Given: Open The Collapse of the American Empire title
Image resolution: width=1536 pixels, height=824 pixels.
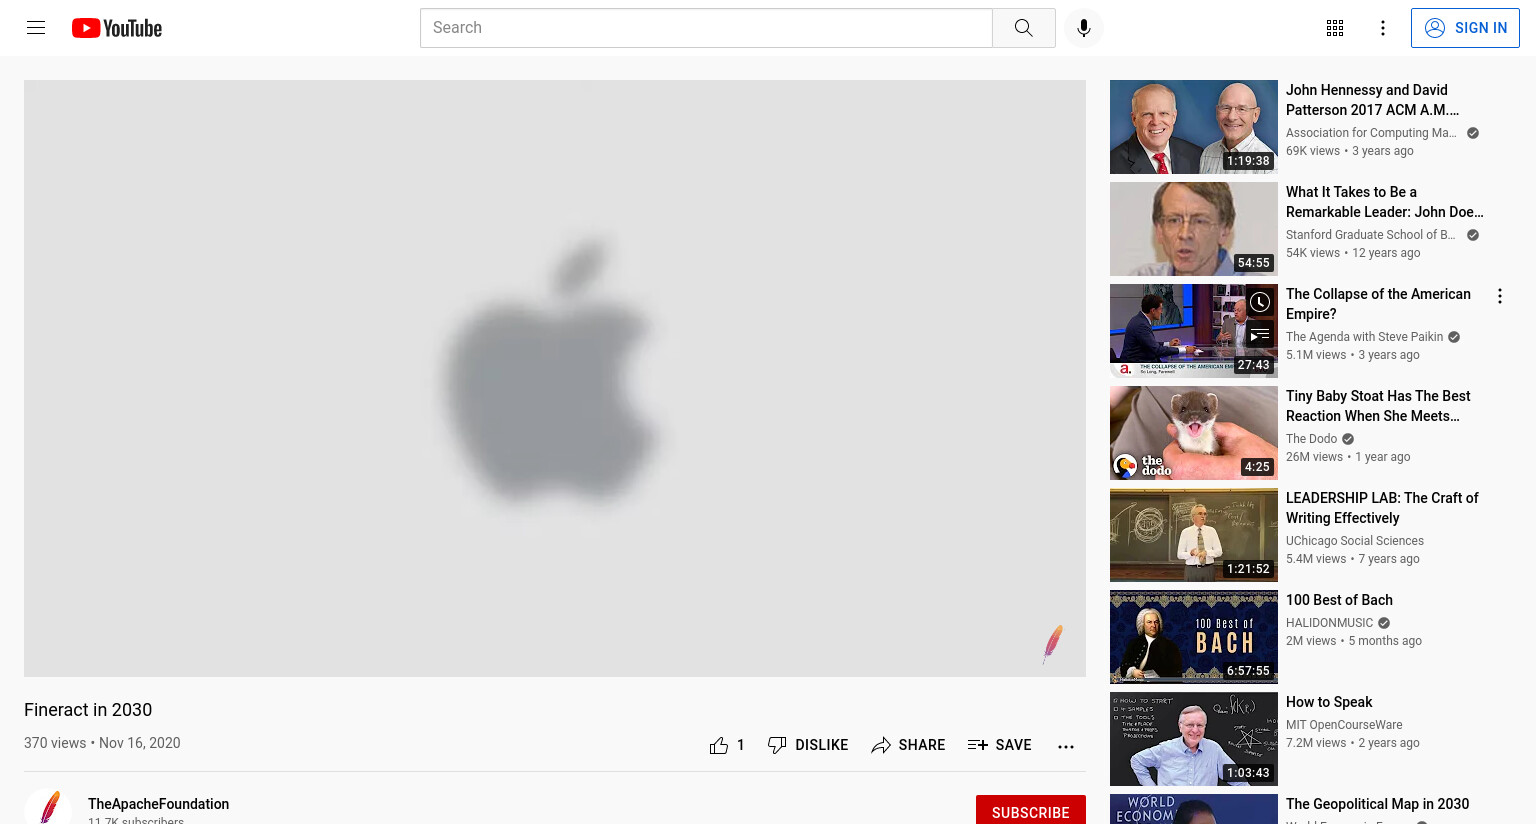Looking at the screenshot, I should 1378,304.
